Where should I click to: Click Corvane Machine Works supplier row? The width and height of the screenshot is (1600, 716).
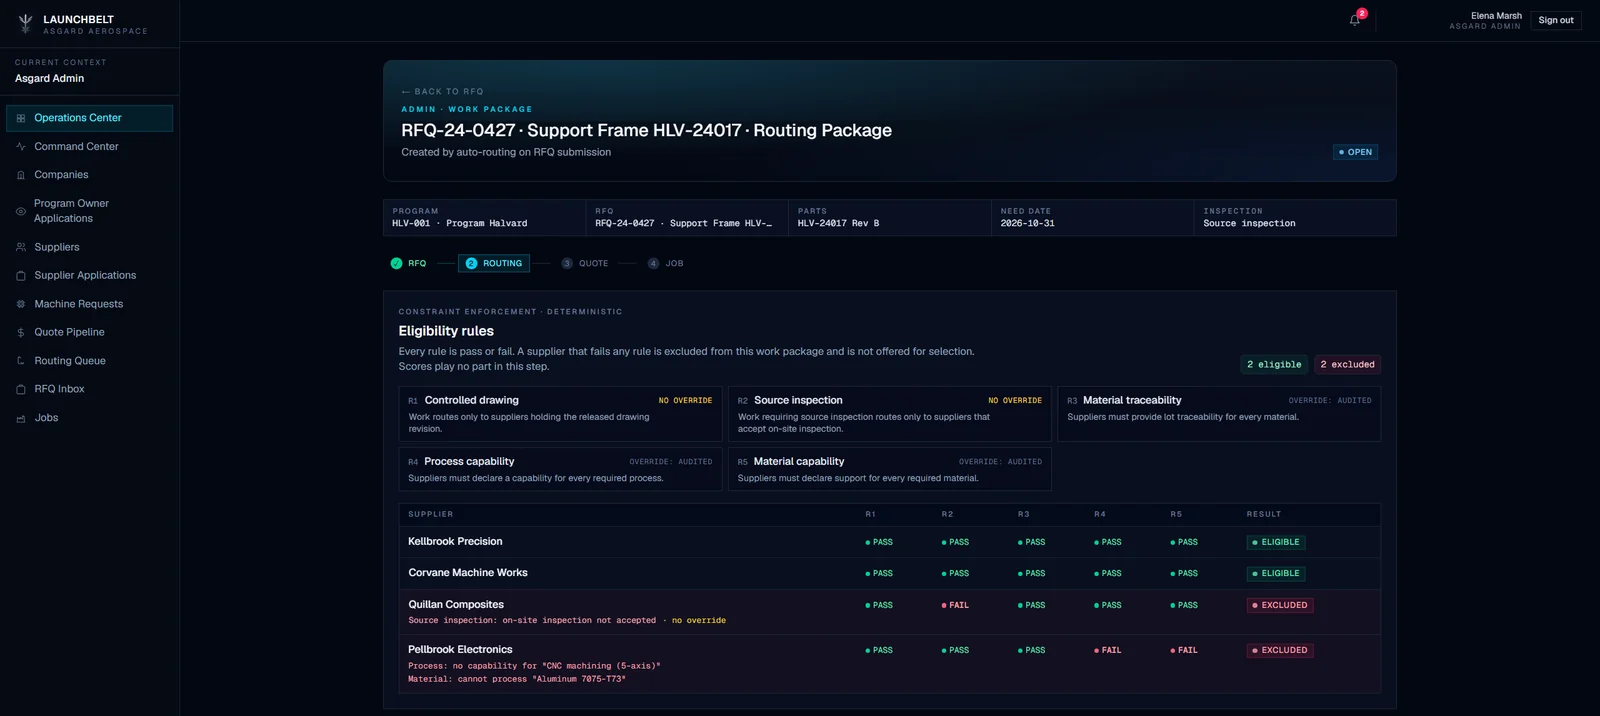coord(889,573)
